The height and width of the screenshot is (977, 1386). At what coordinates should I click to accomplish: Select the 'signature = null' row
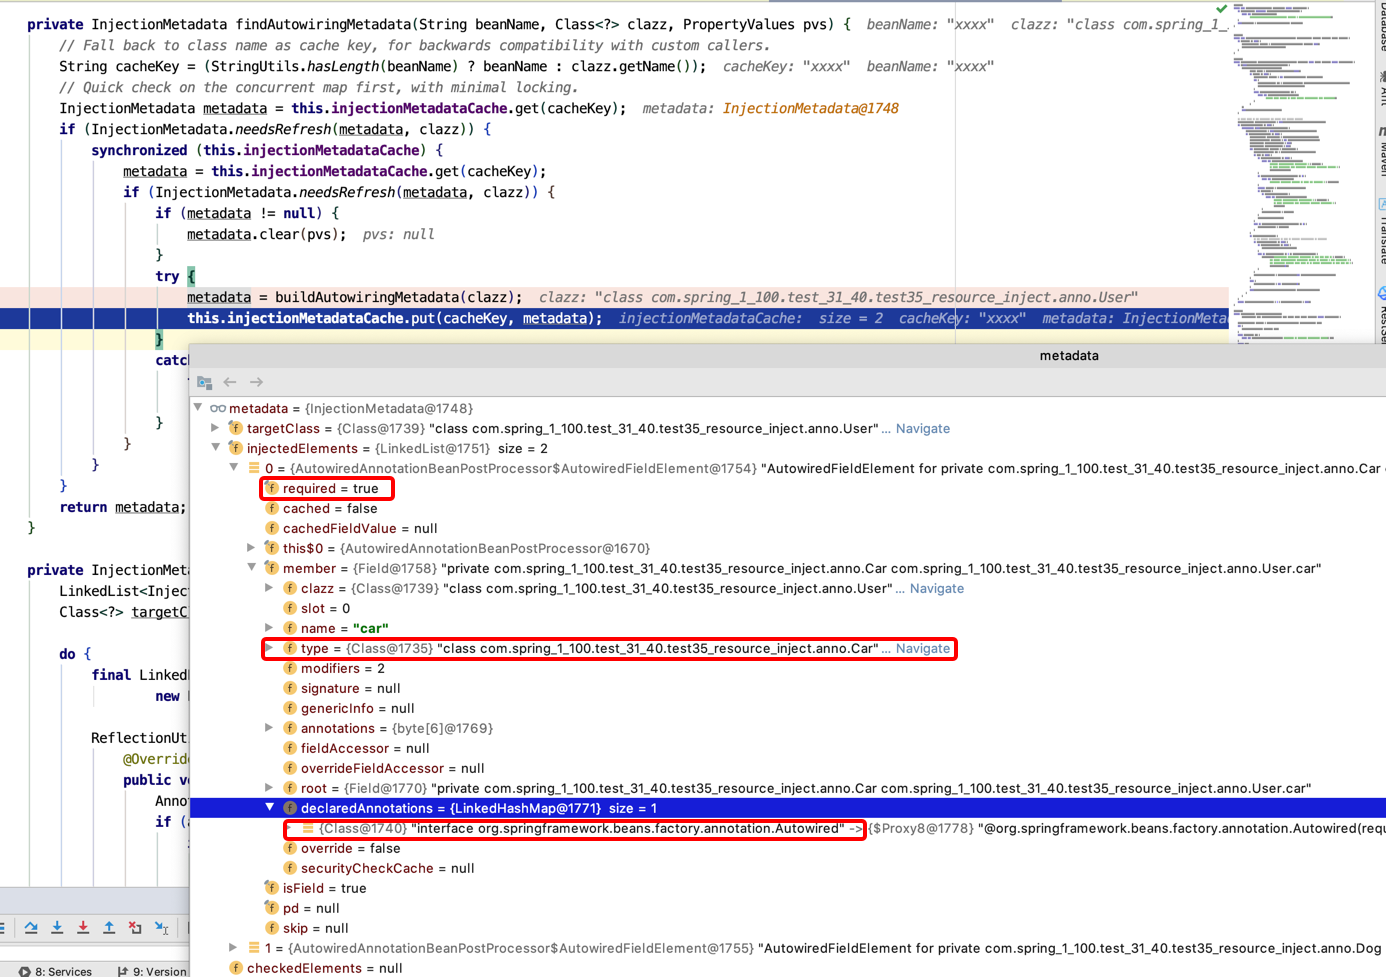point(788,688)
